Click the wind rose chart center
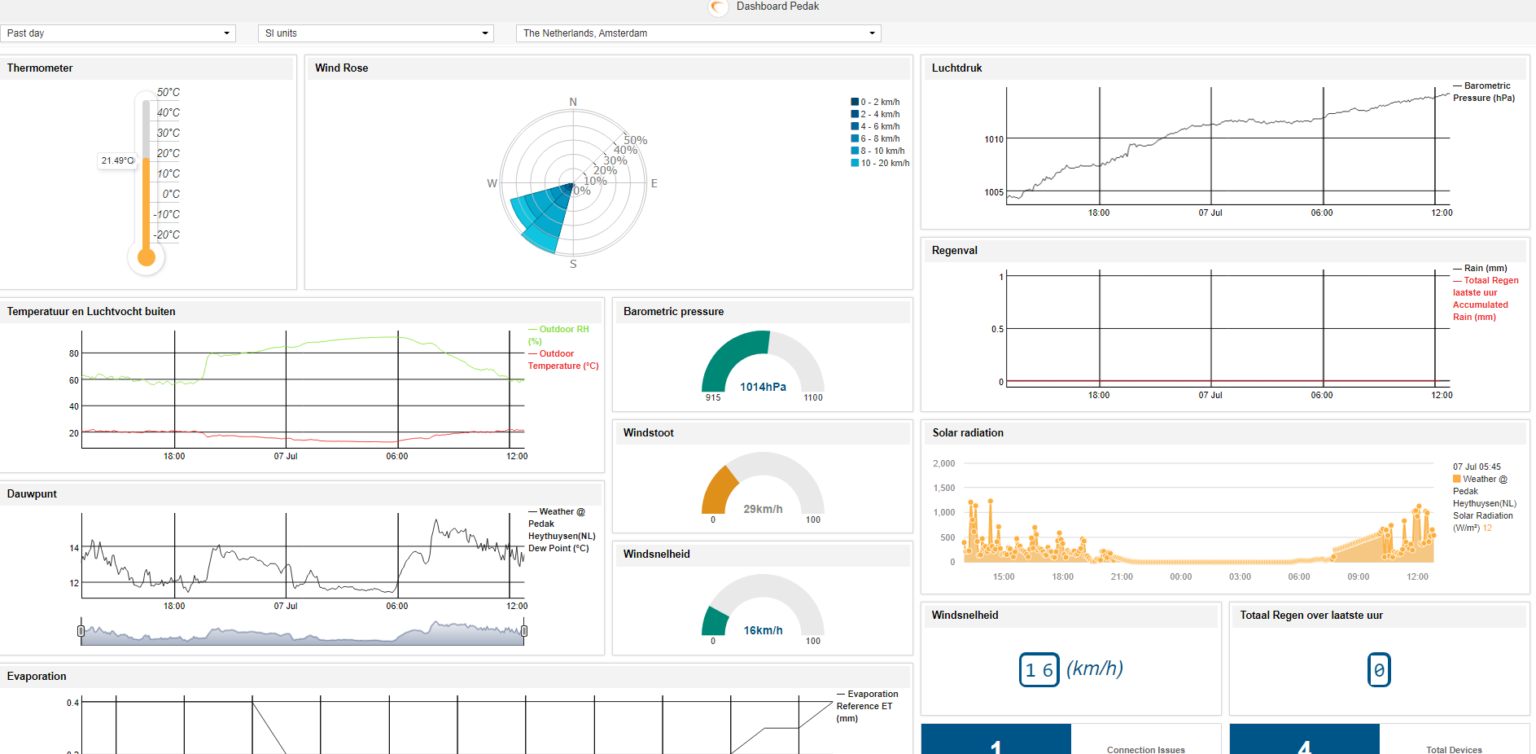 [573, 184]
